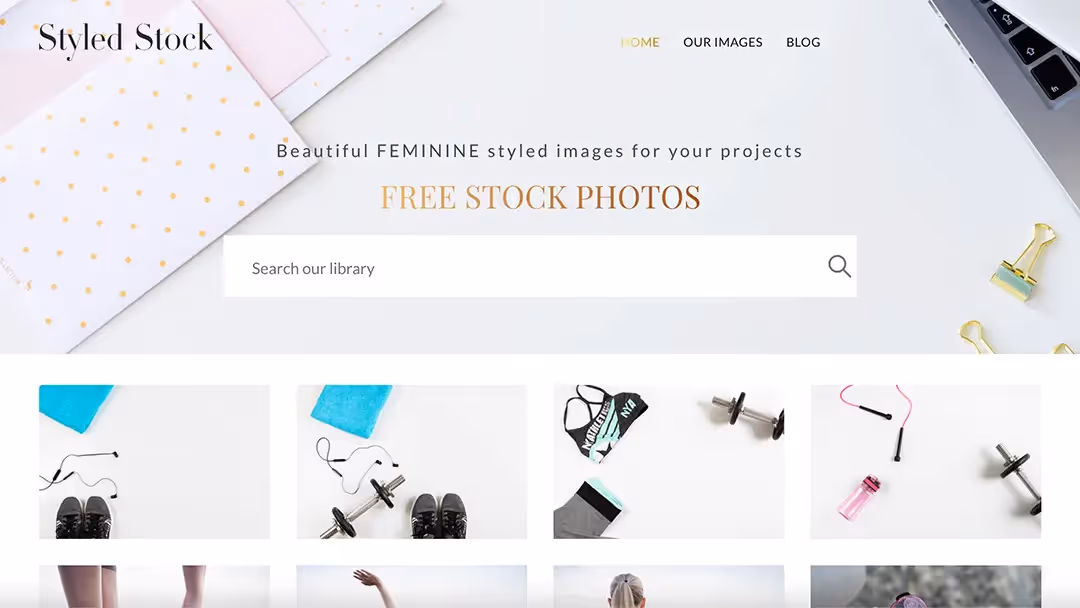The height and width of the screenshot is (608, 1080).
Task: Select the blonde ponytail photo thumbnail
Action: (x=669, y=587)
